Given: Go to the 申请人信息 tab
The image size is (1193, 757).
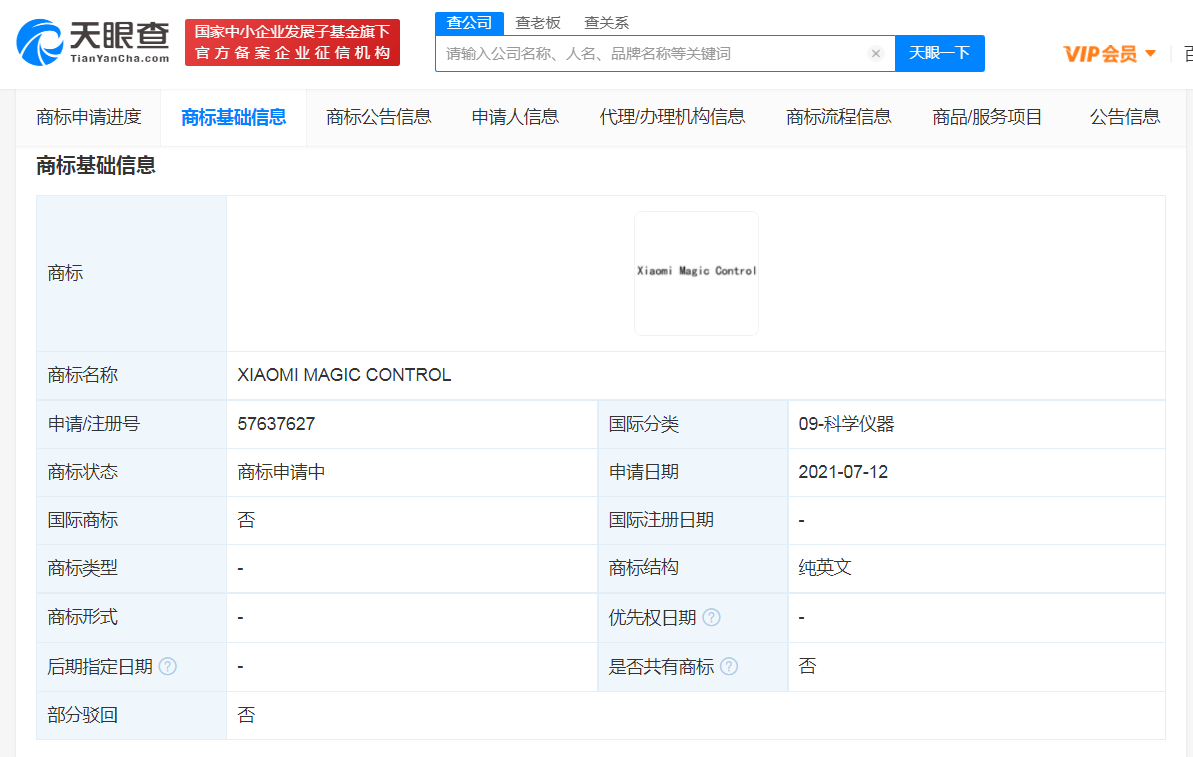Looking at the screenshot, I should [x=515, y=117].
